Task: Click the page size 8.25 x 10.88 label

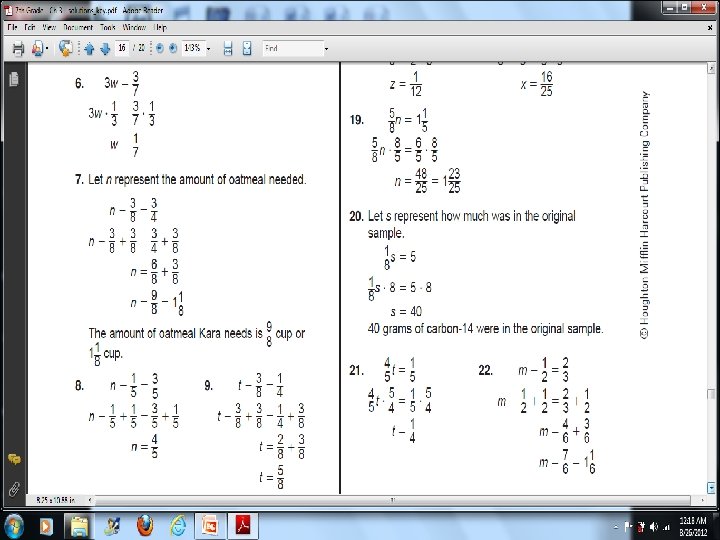Action: point(56,500)
